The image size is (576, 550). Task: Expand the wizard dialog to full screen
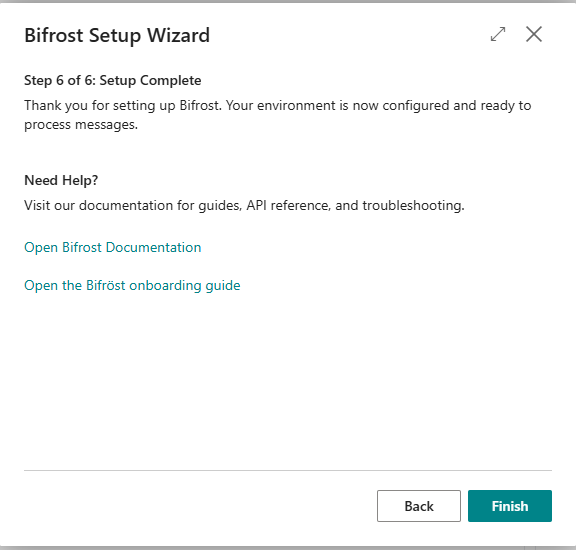tap(498, 34)
